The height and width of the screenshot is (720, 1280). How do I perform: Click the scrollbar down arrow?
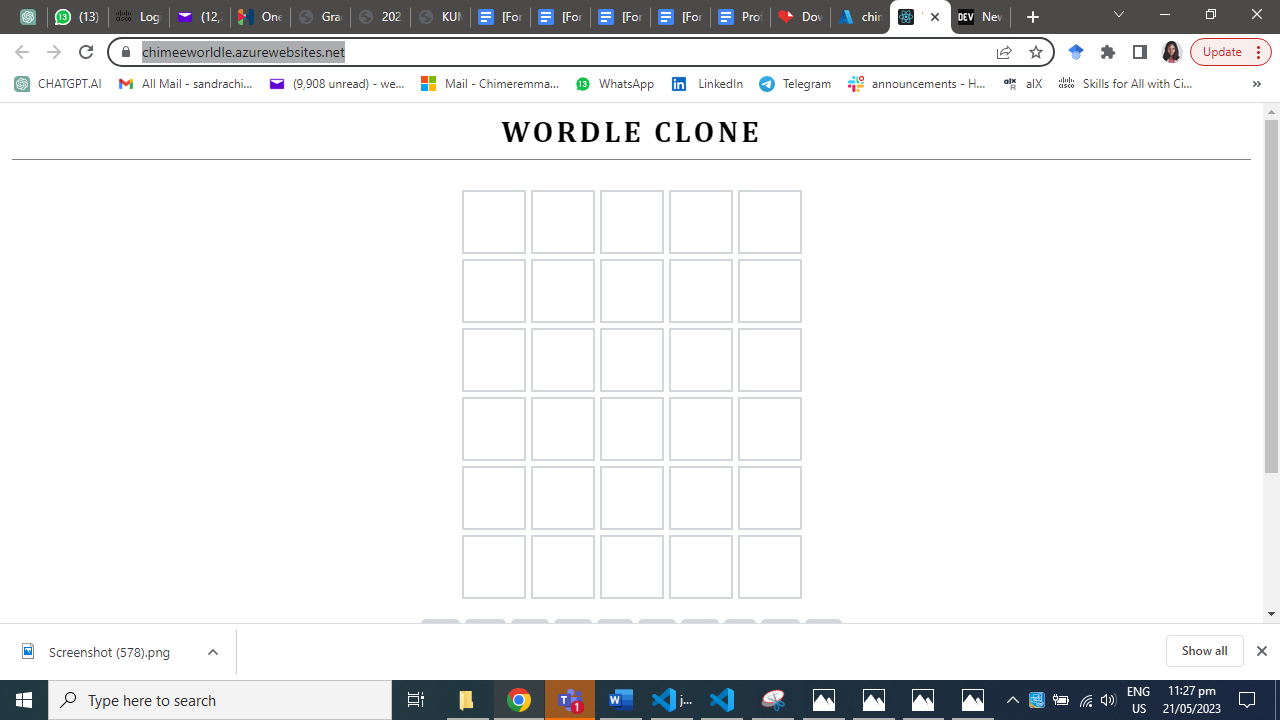coord(1272,614)
